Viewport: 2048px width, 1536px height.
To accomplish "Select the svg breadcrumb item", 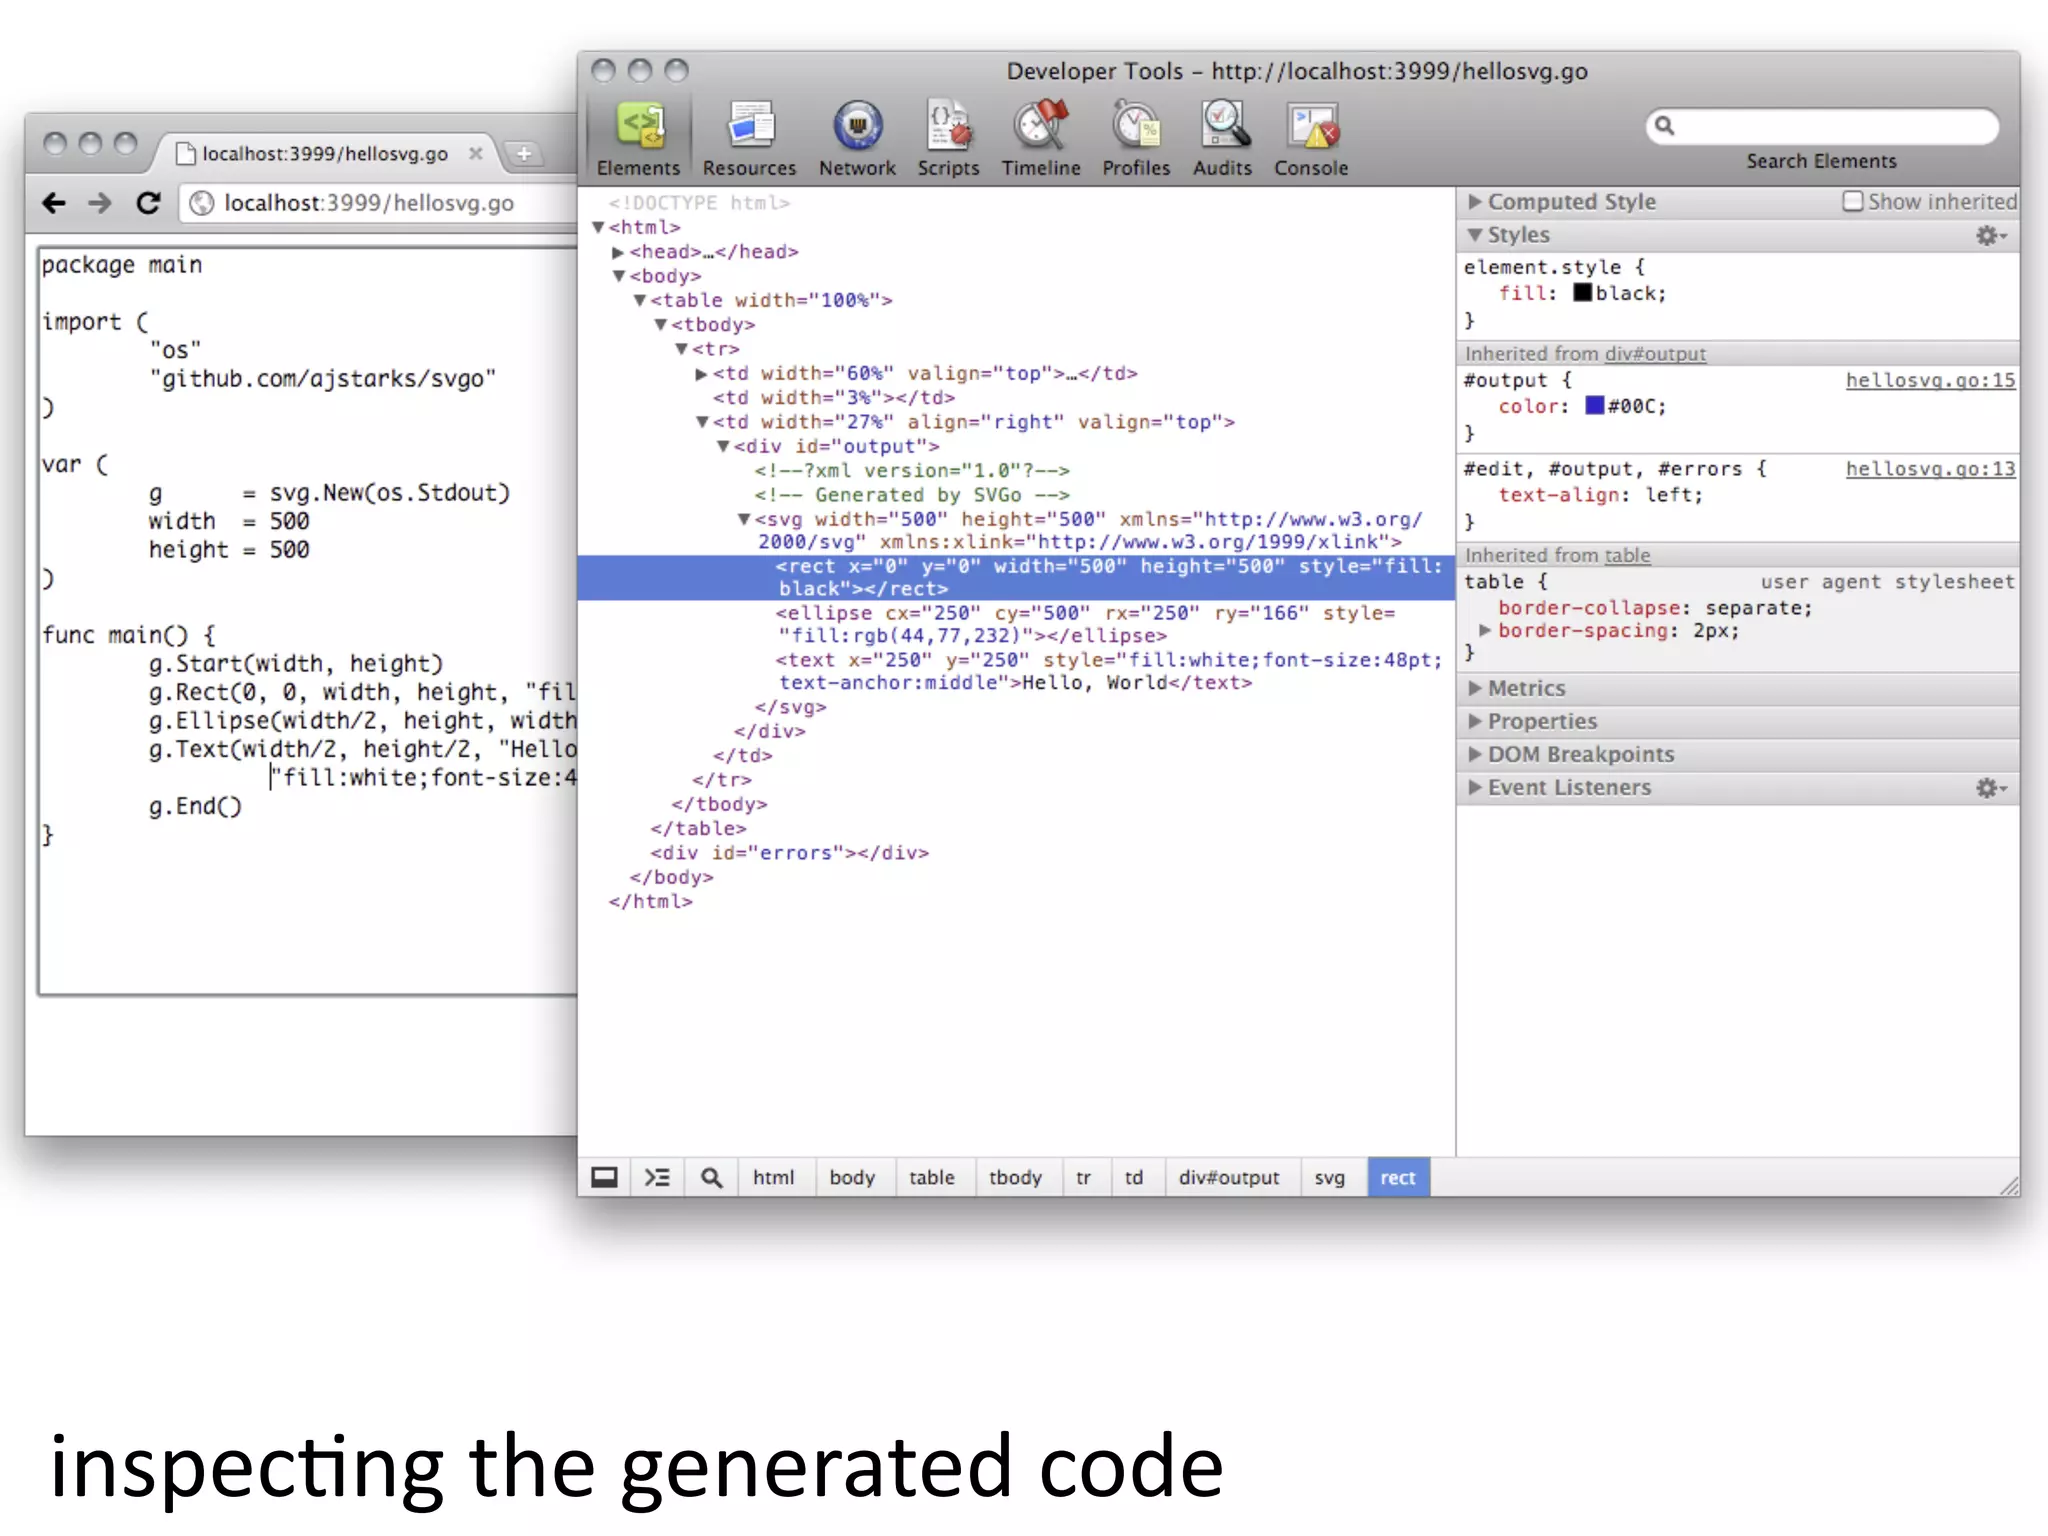I will click(x=1329, y=1177).
